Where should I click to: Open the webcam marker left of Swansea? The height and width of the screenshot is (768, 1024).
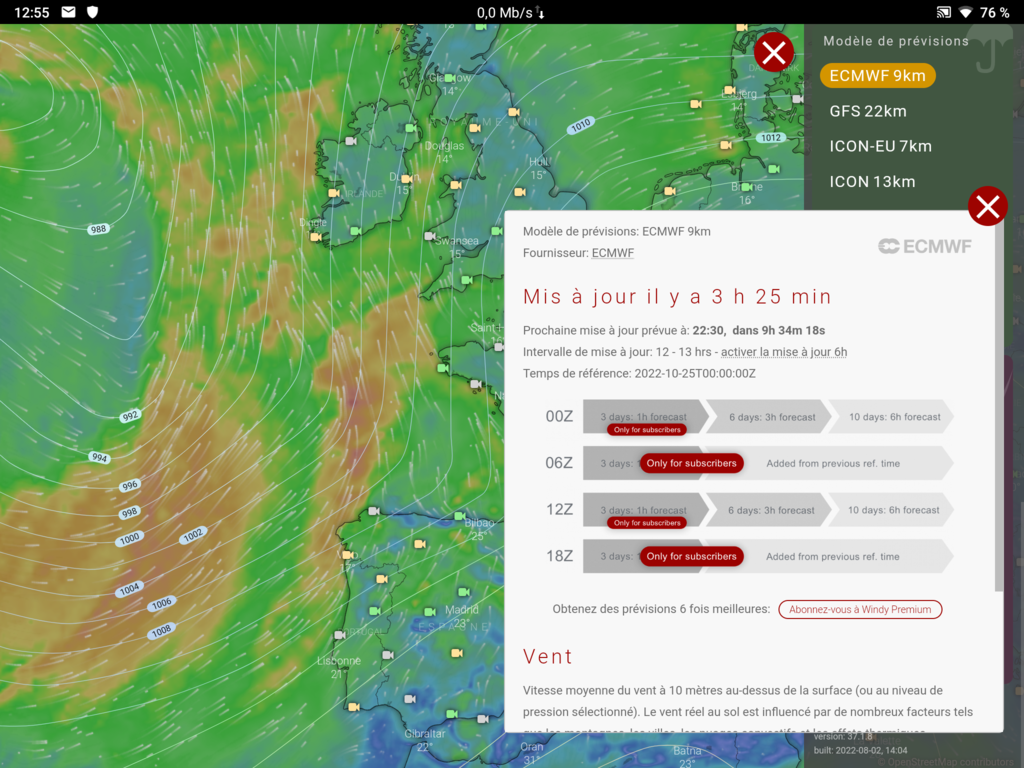click(429, 236)
